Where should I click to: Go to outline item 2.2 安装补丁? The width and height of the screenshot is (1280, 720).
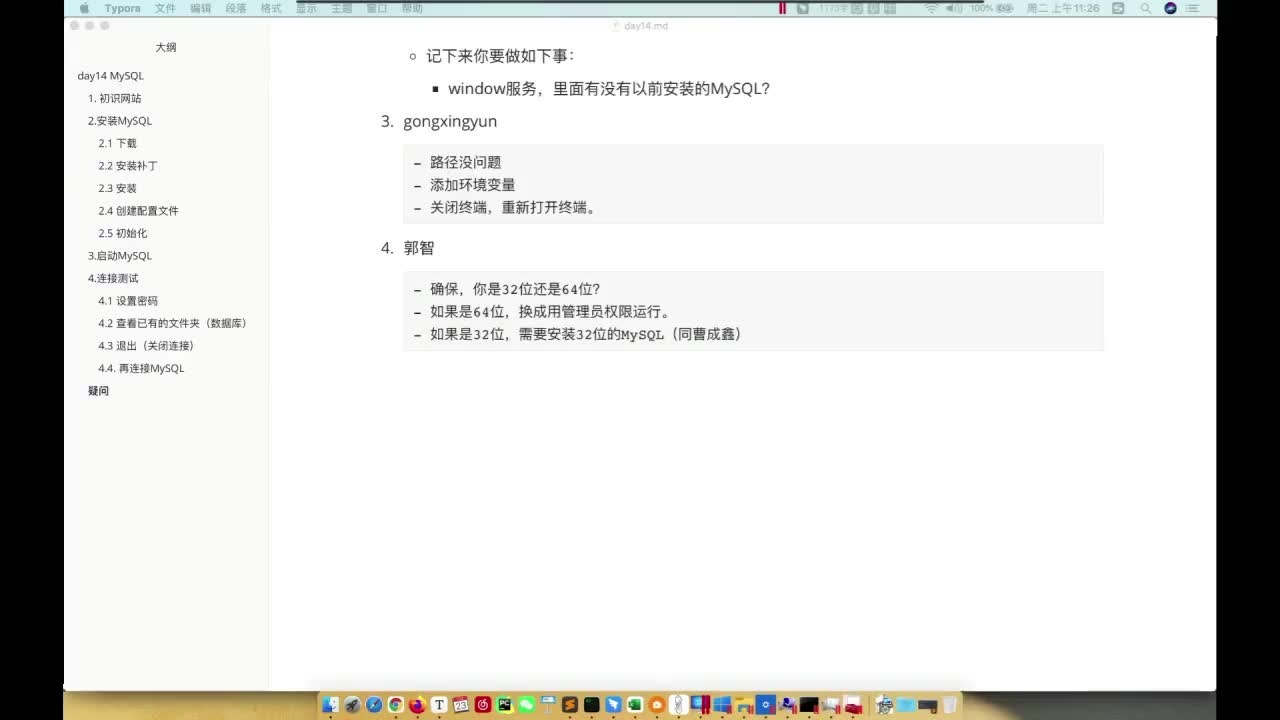tap(128, 166)
